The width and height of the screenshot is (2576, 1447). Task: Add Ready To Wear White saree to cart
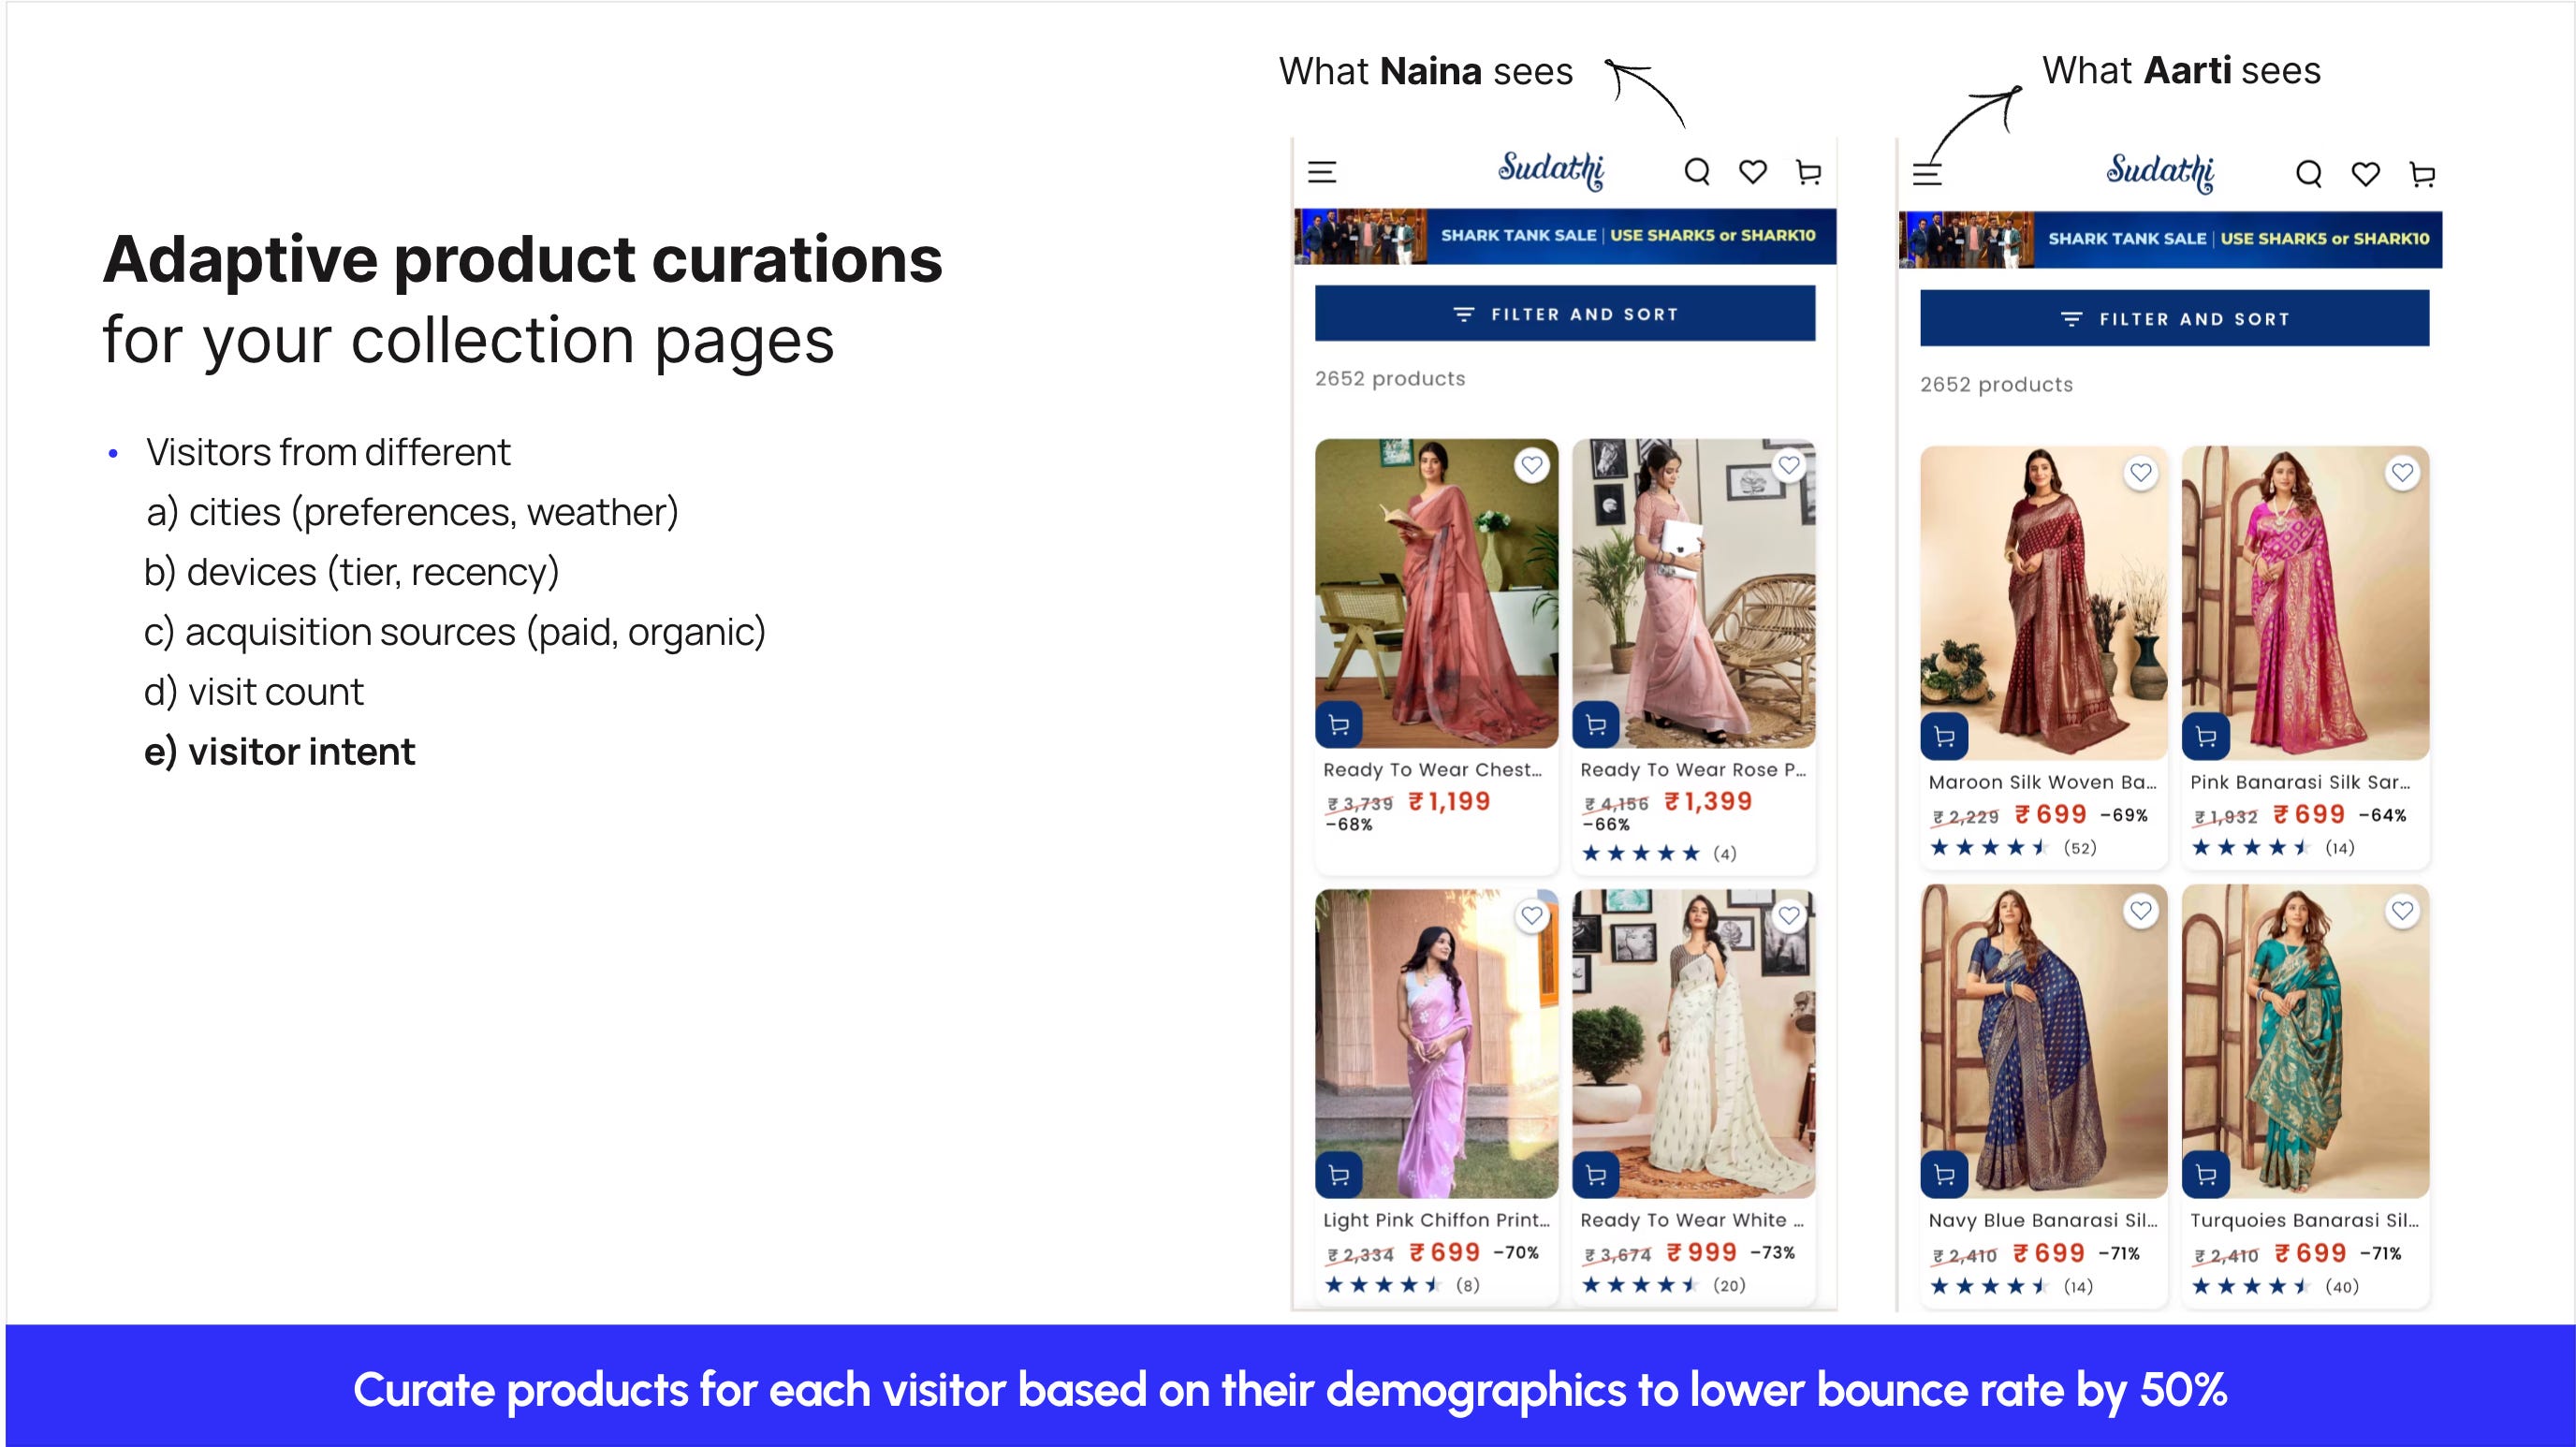(1596, 1174)
